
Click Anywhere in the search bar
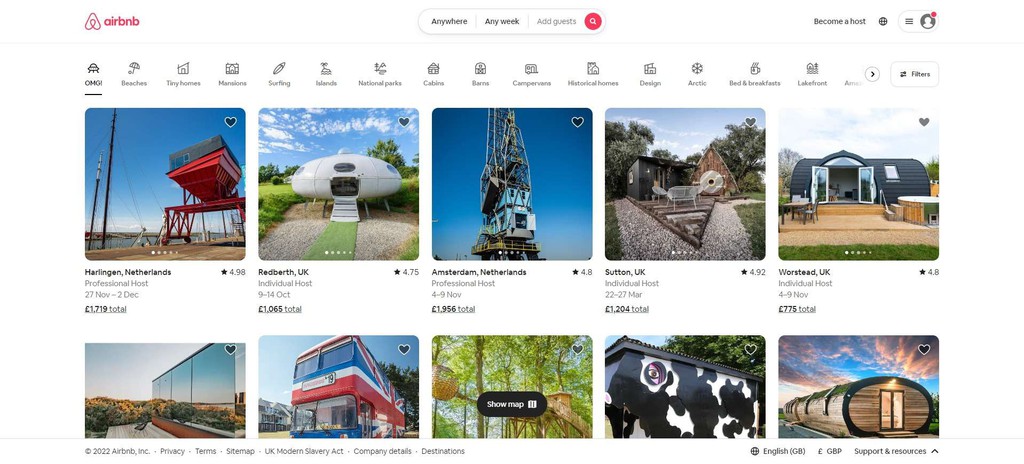(449, 22)
